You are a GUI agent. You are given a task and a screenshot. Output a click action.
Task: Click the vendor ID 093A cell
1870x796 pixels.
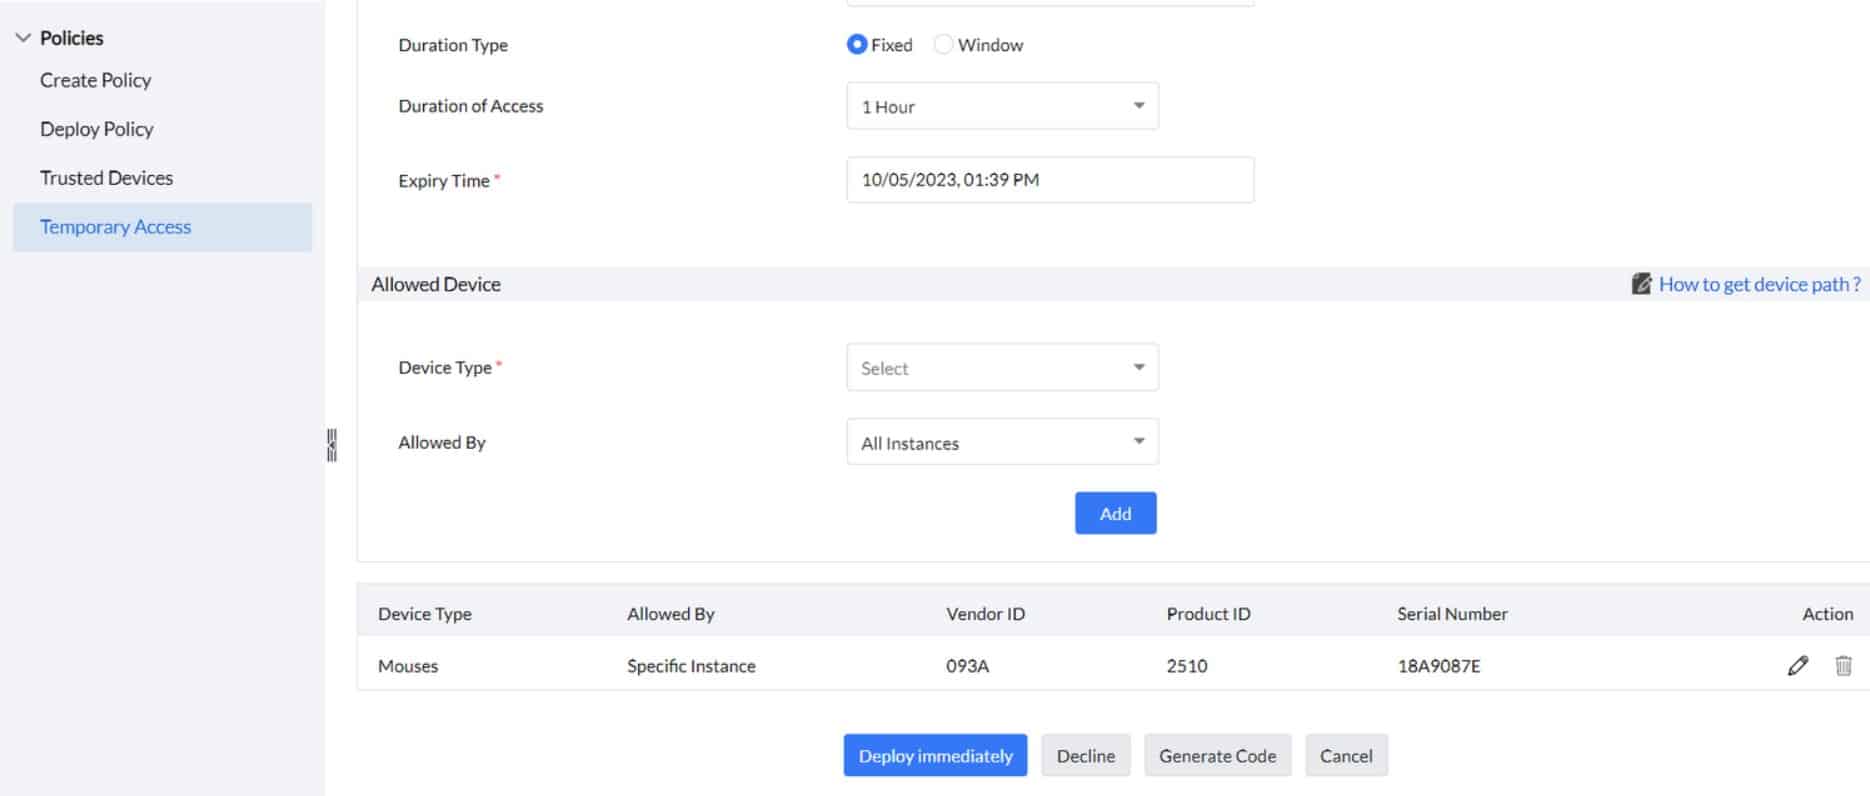pos(967,666)
